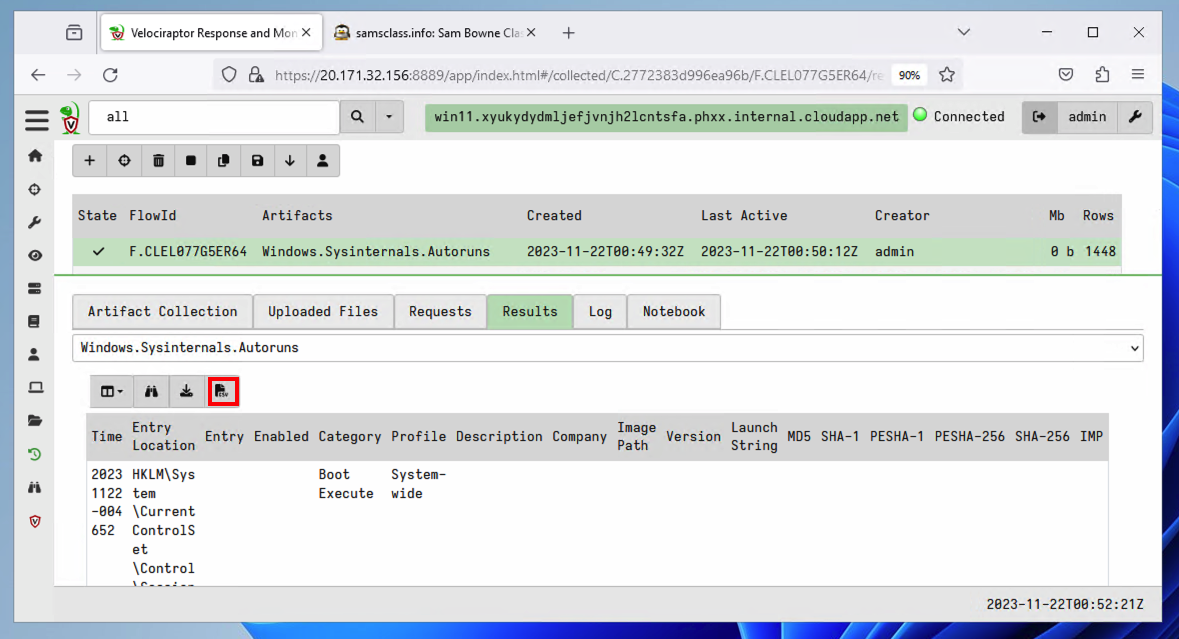Click the Launch String column header
Image resolution: width=1179 pixels, height=639 pixels.
coord(754,437)
